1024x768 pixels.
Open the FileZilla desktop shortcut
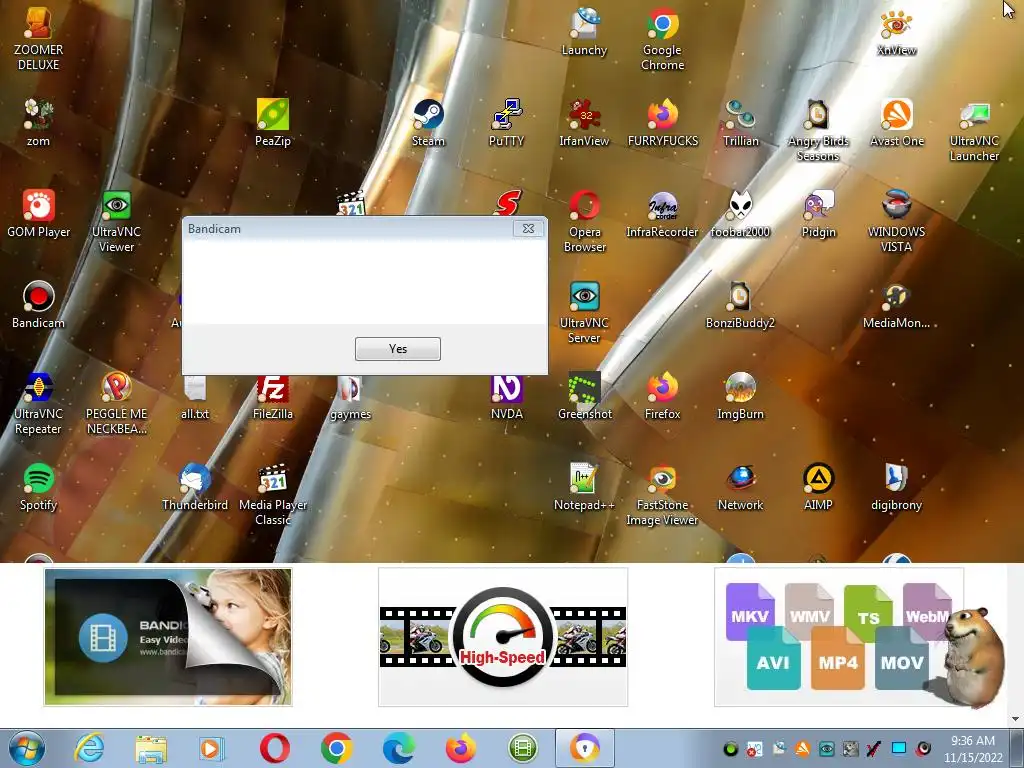point(273,398)
